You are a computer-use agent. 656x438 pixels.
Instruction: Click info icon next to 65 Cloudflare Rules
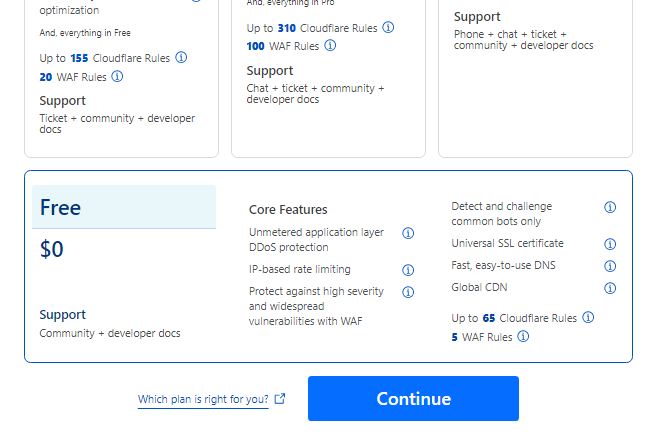(588, 318)
